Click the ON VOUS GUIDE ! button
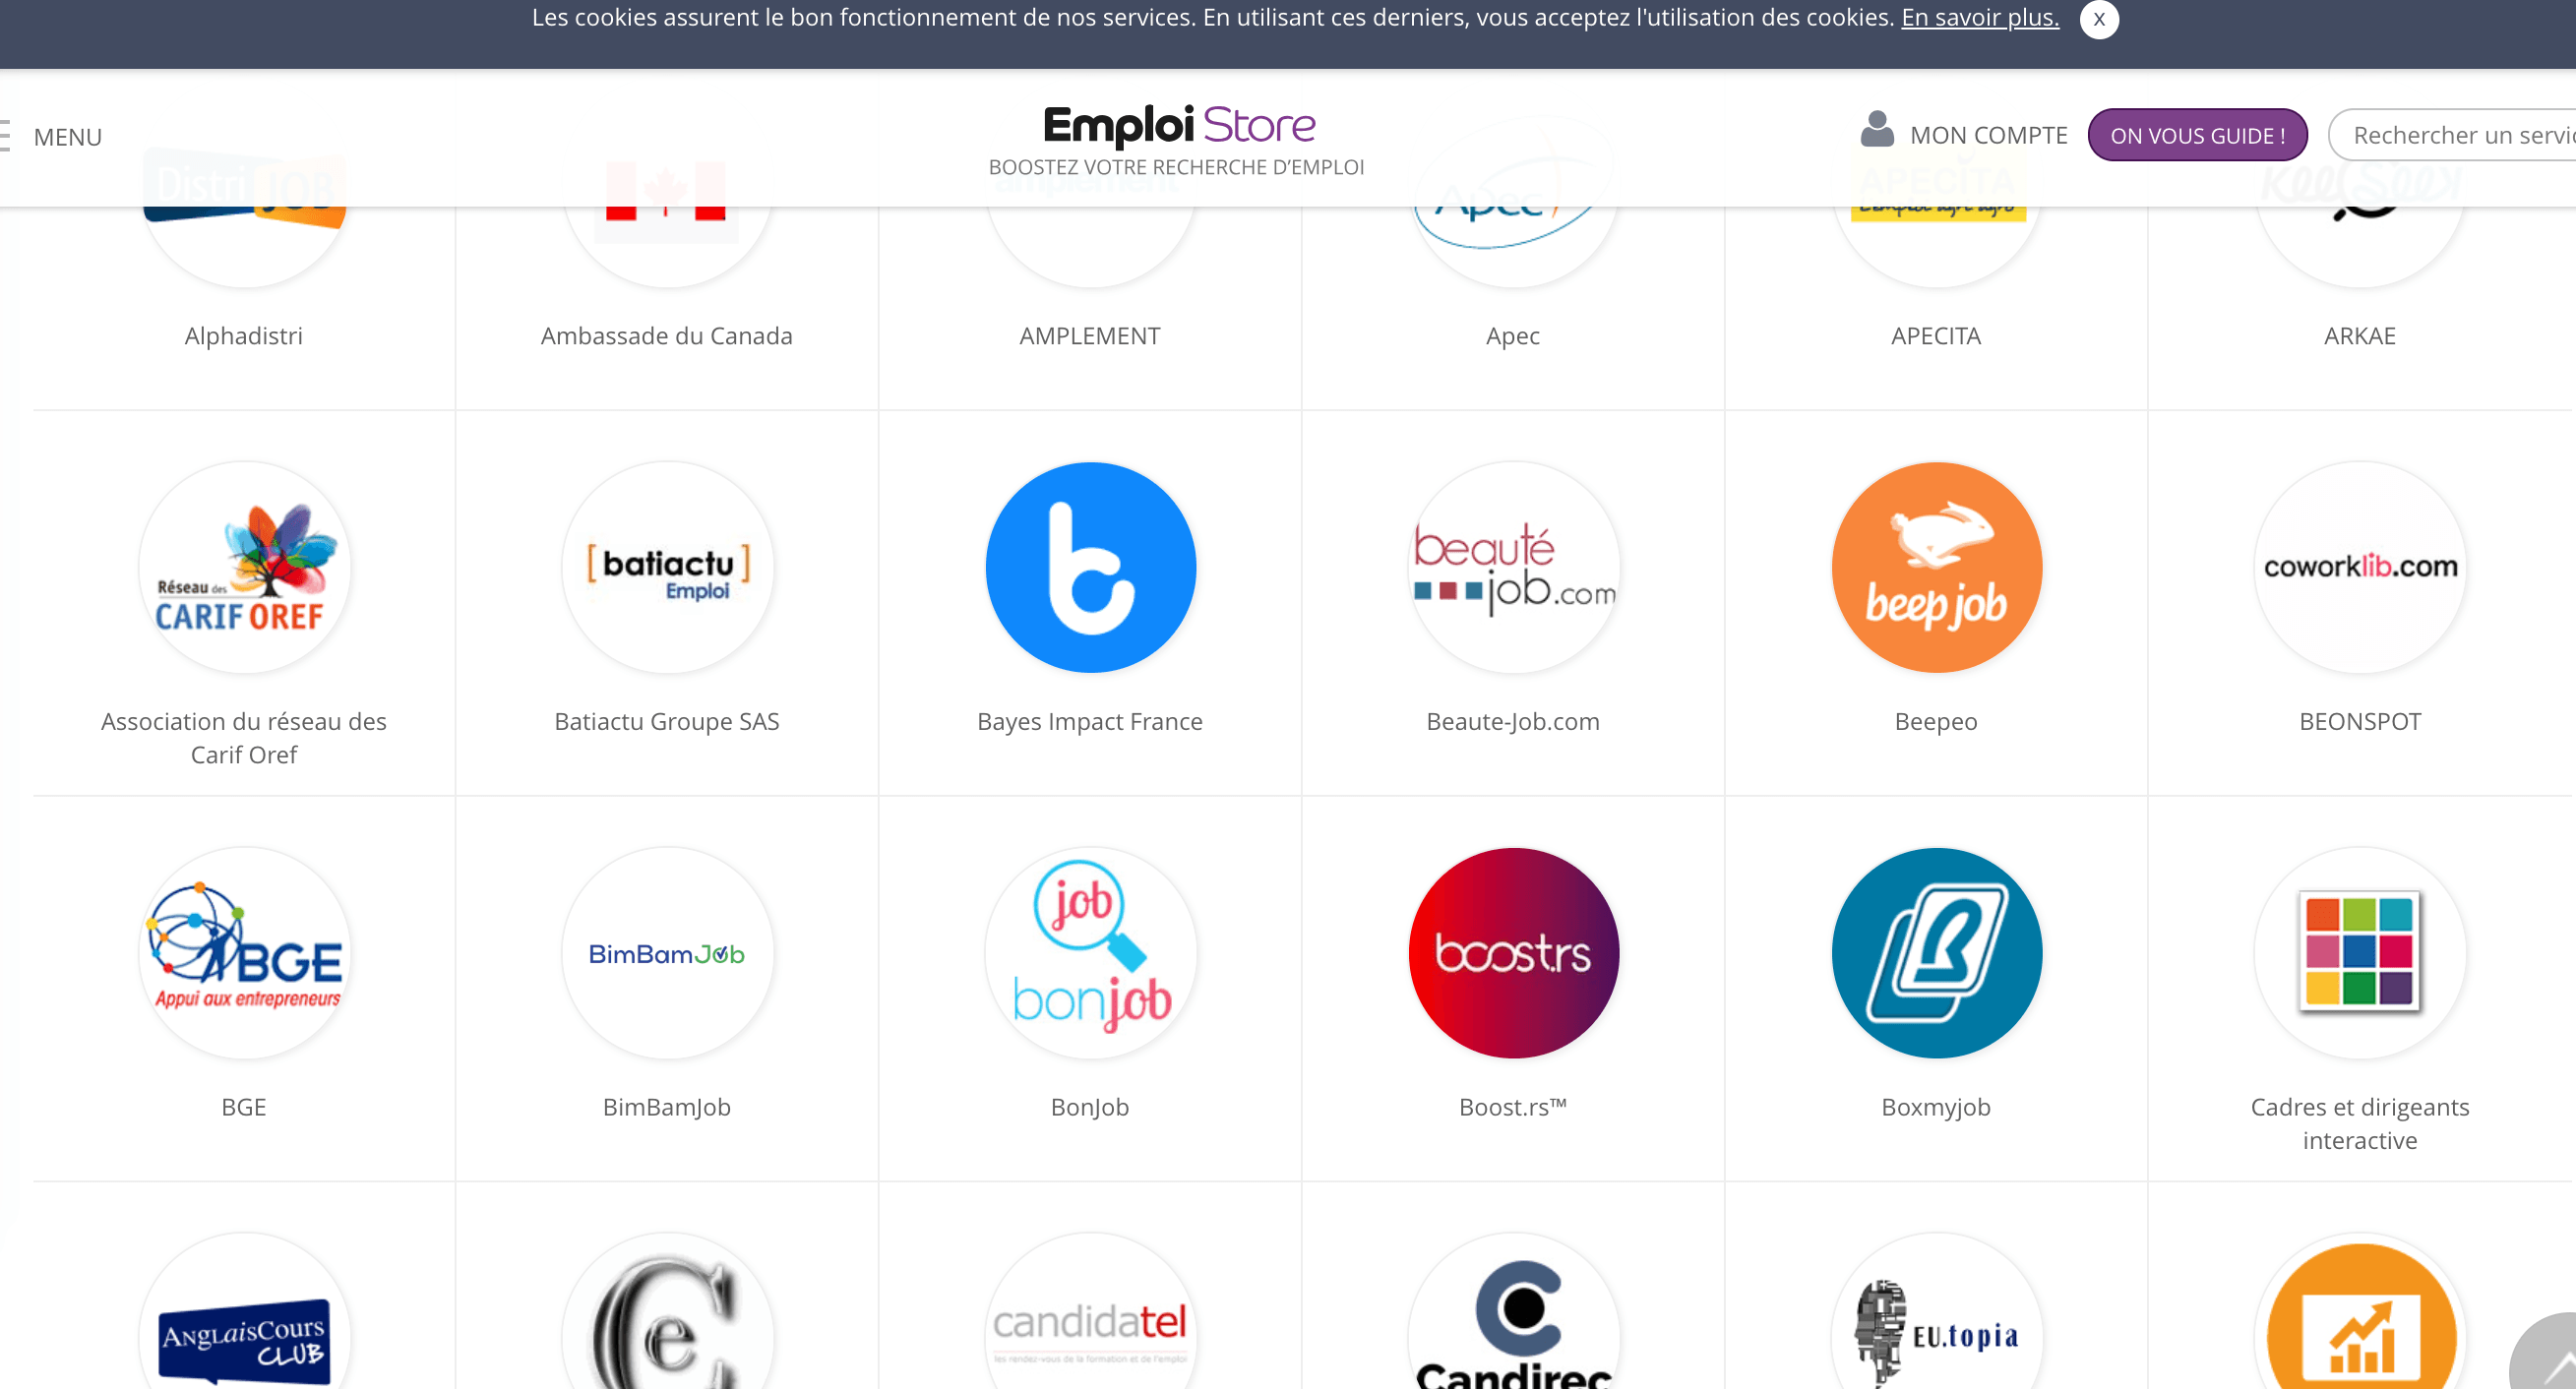 coord(2197,135)
